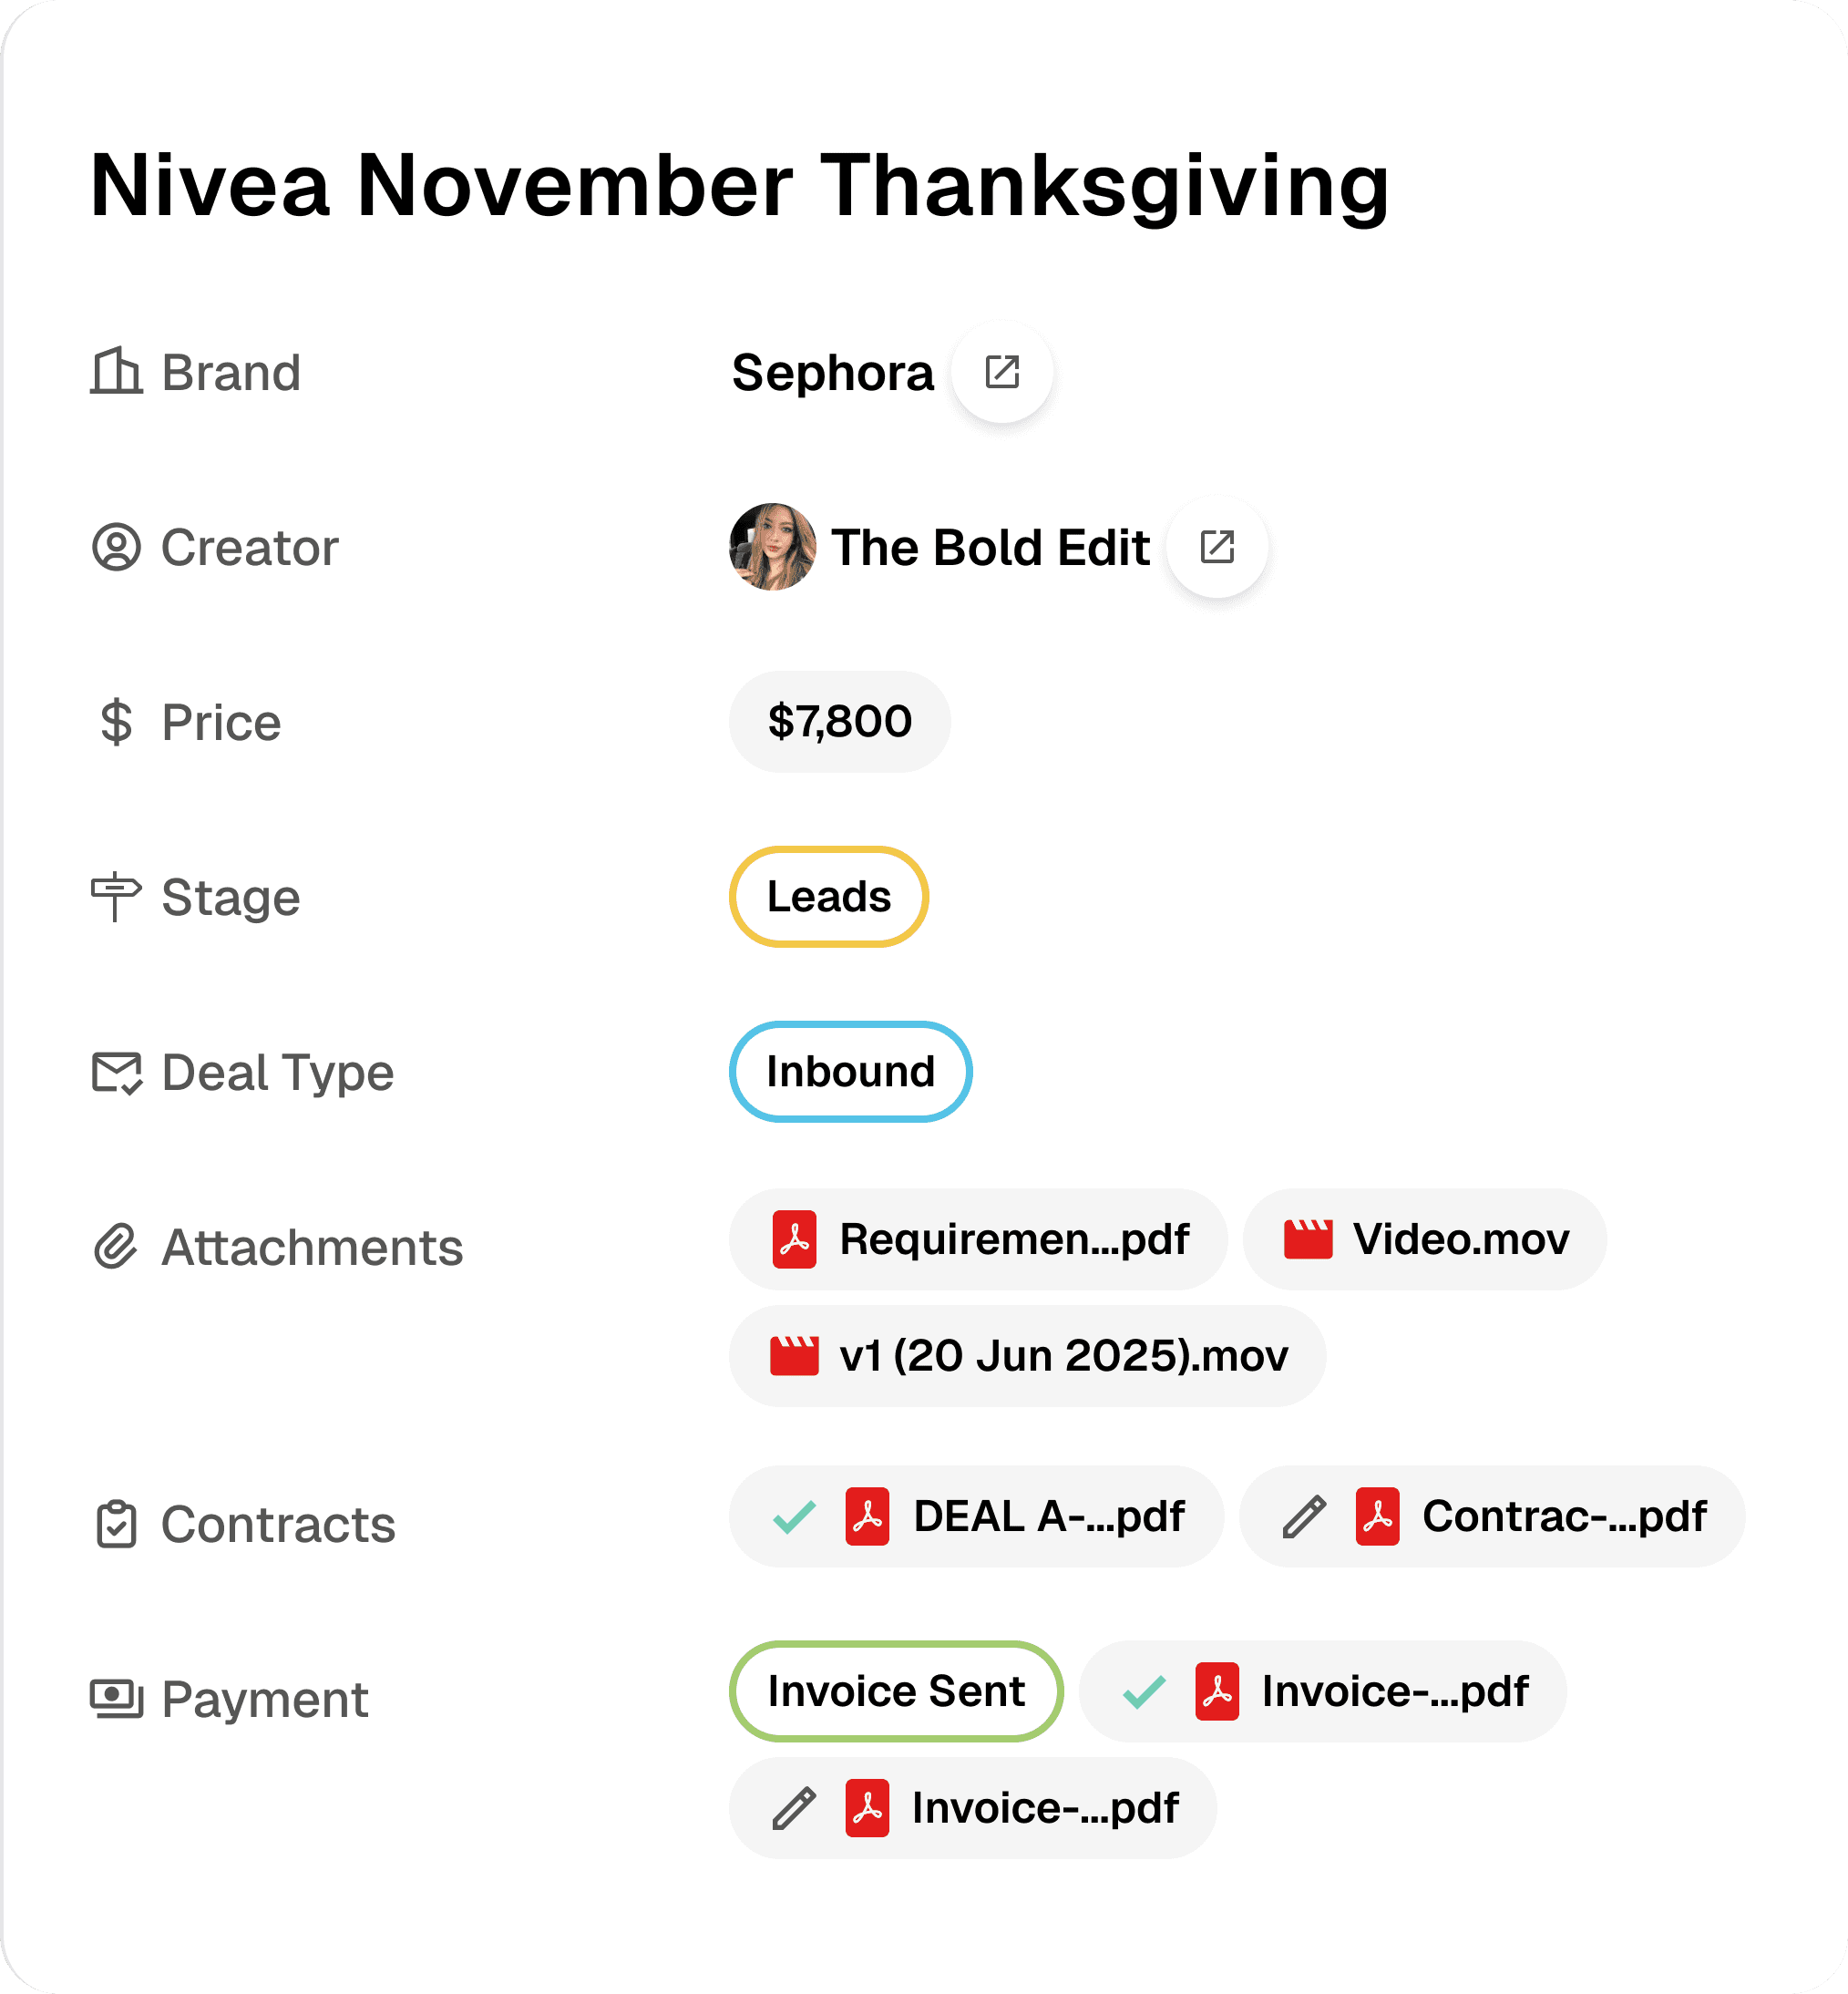
Task: Click the checkmark on the first Invoice PDF
Action: (x=1143, y=1692)
